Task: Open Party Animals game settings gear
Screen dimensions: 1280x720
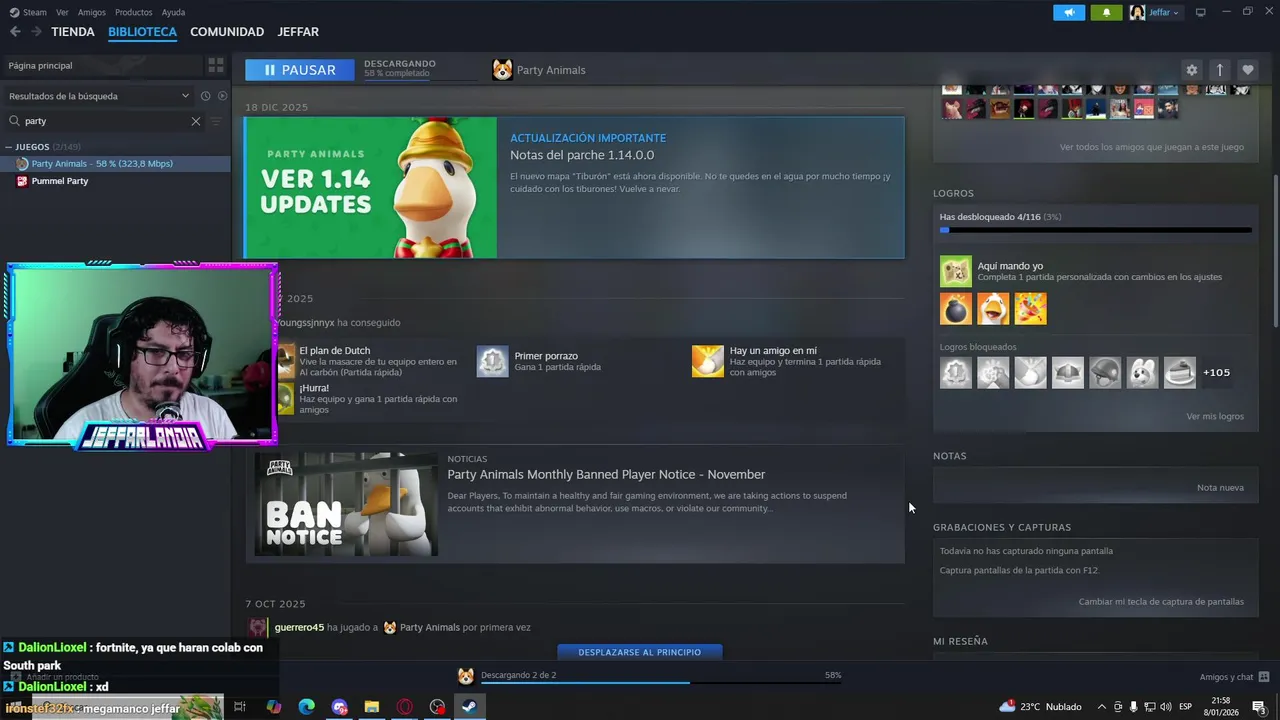Action: click(x=1191, y=70)
